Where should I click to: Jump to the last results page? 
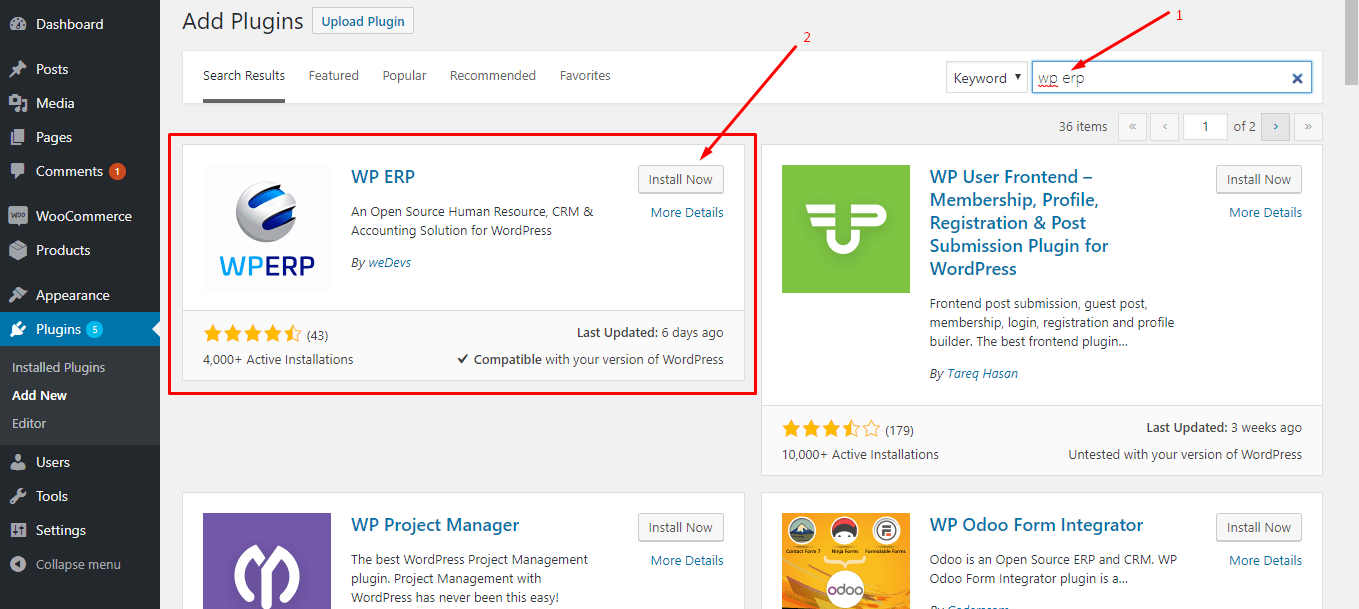click(x=1308, y=126)
